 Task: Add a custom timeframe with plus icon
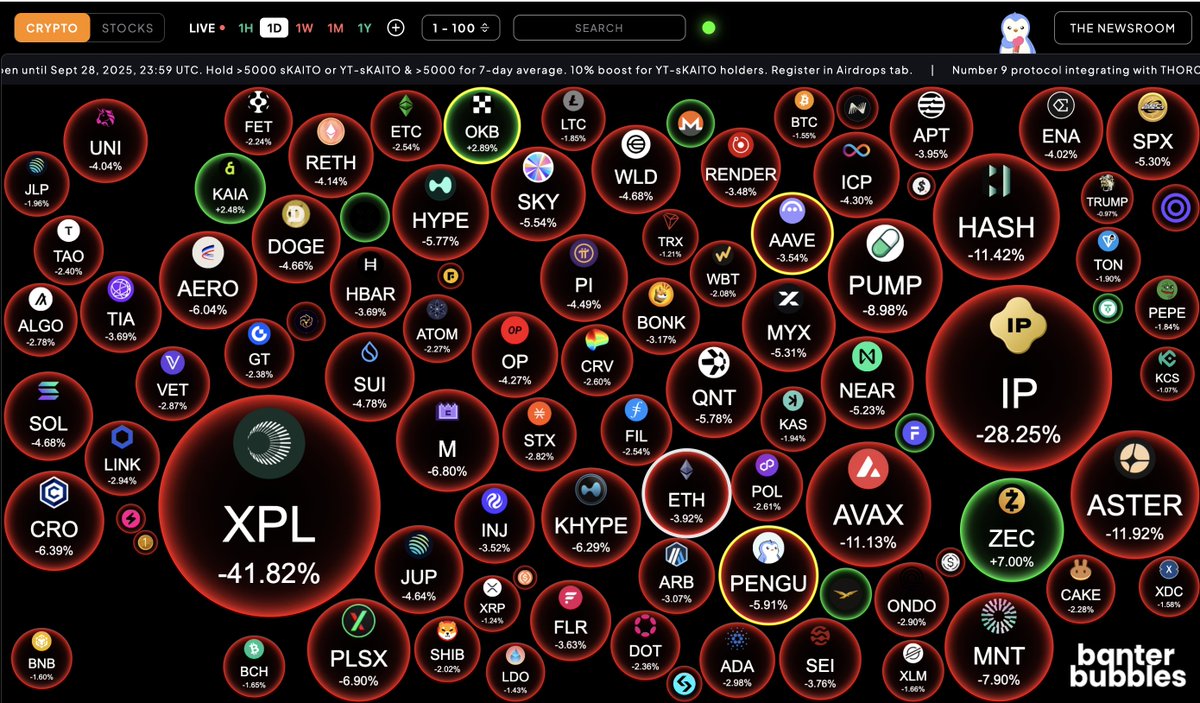pyautogui.click(x=395, y=28)
